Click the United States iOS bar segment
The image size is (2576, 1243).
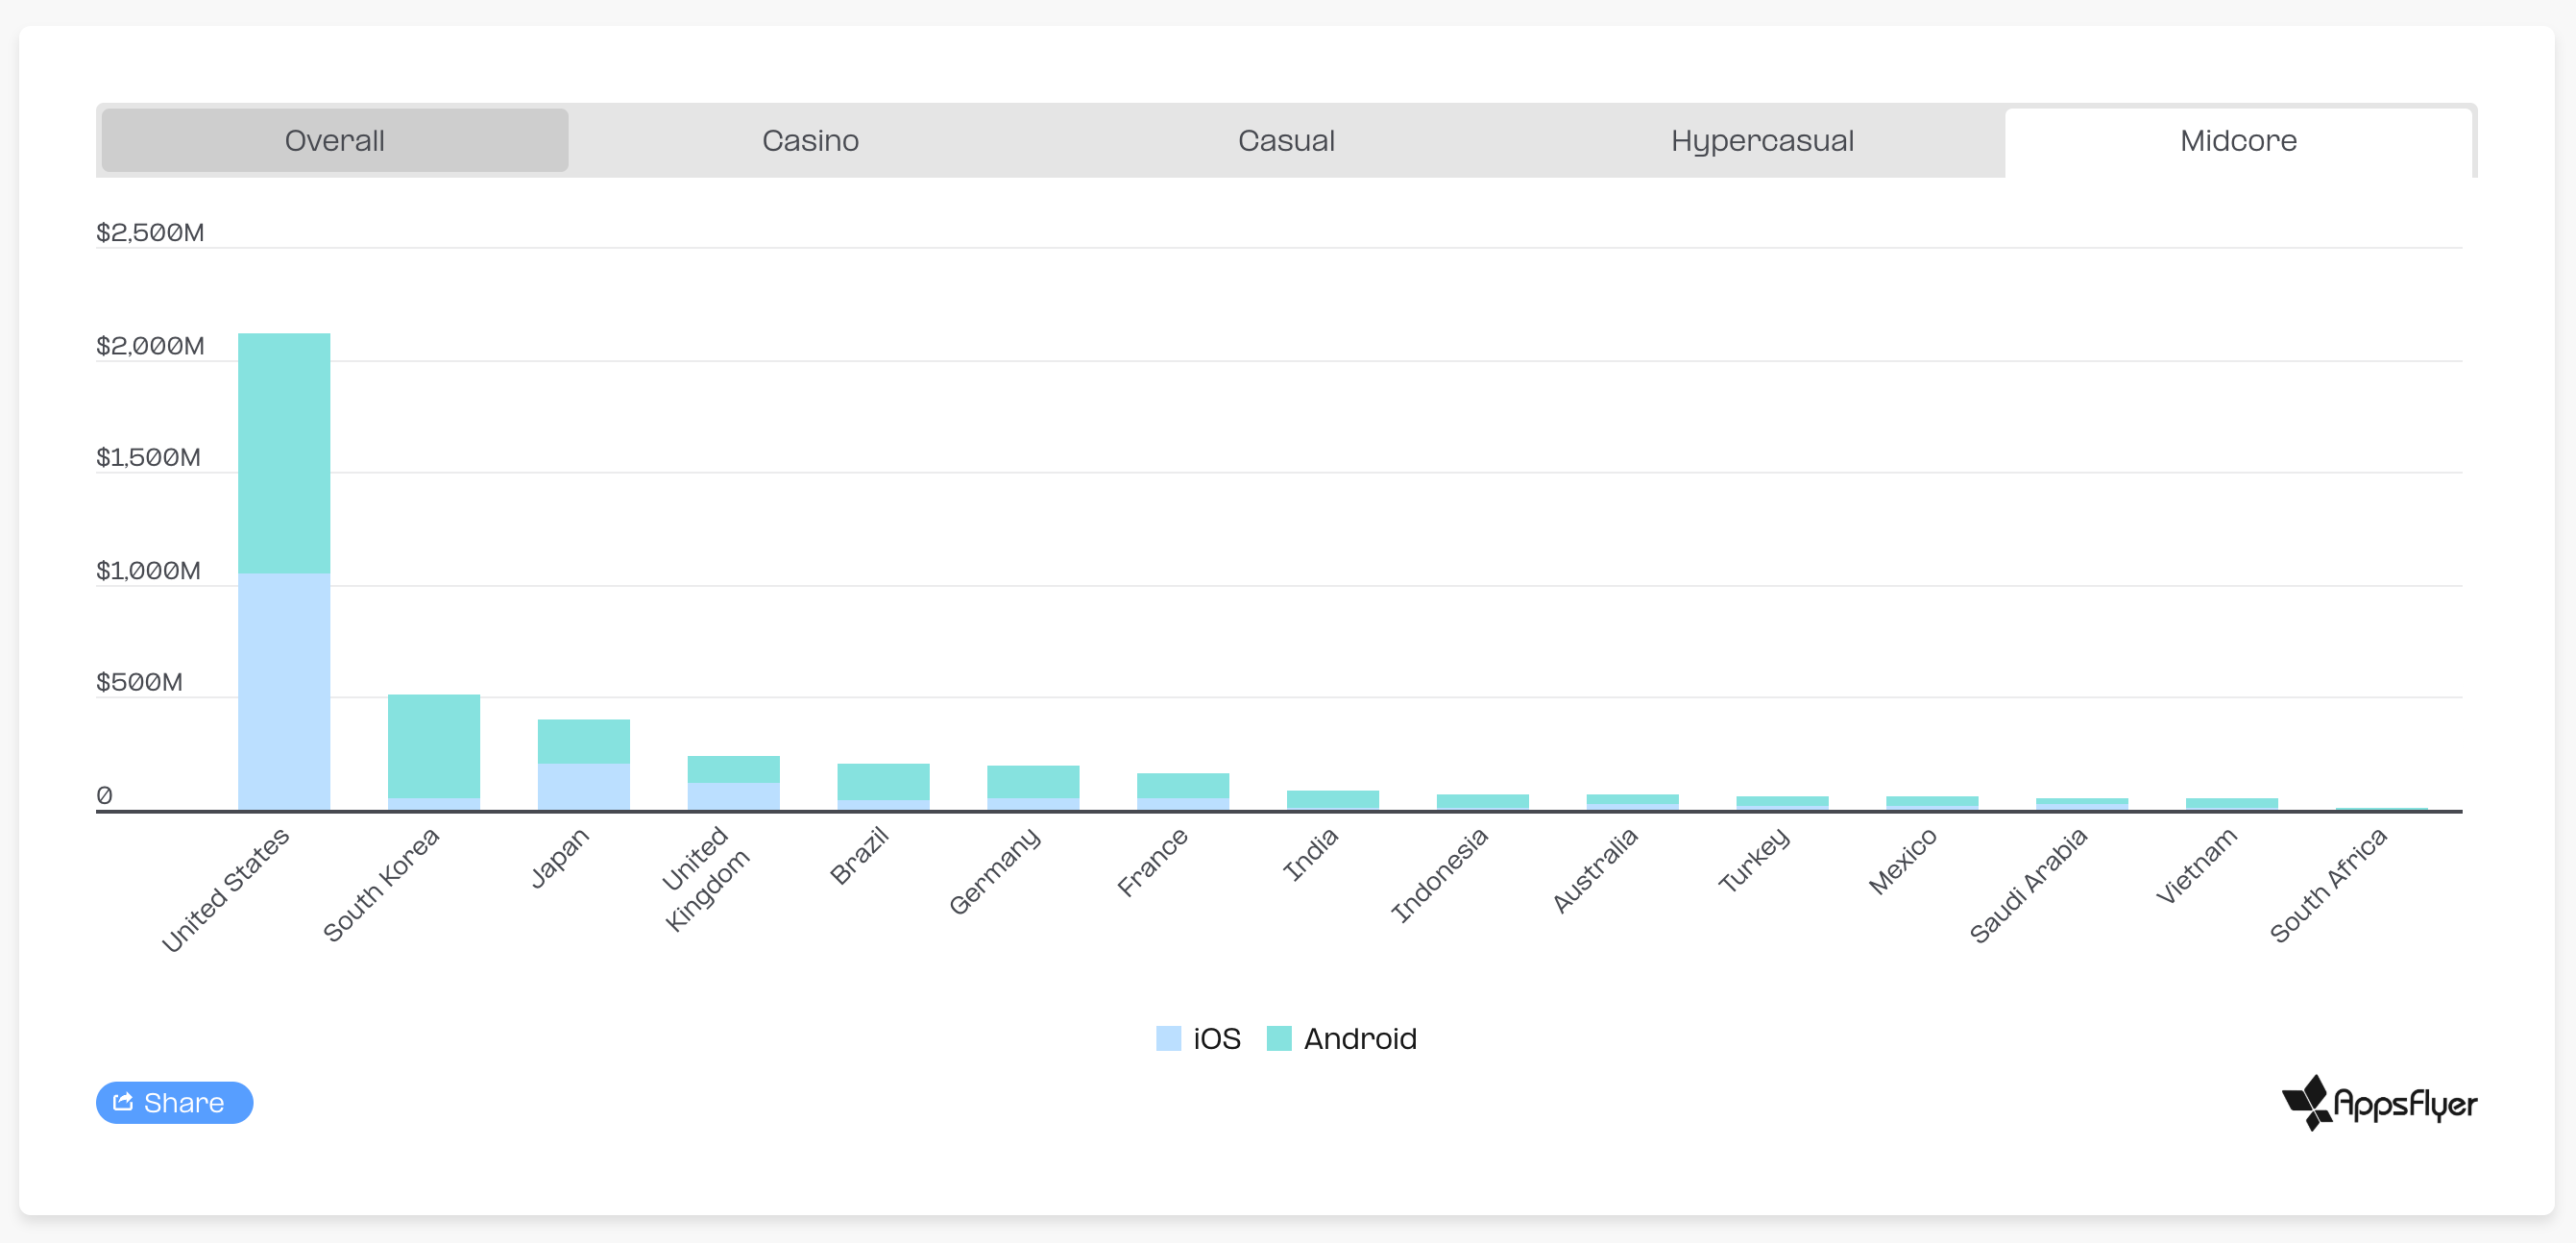click(284, 692)
